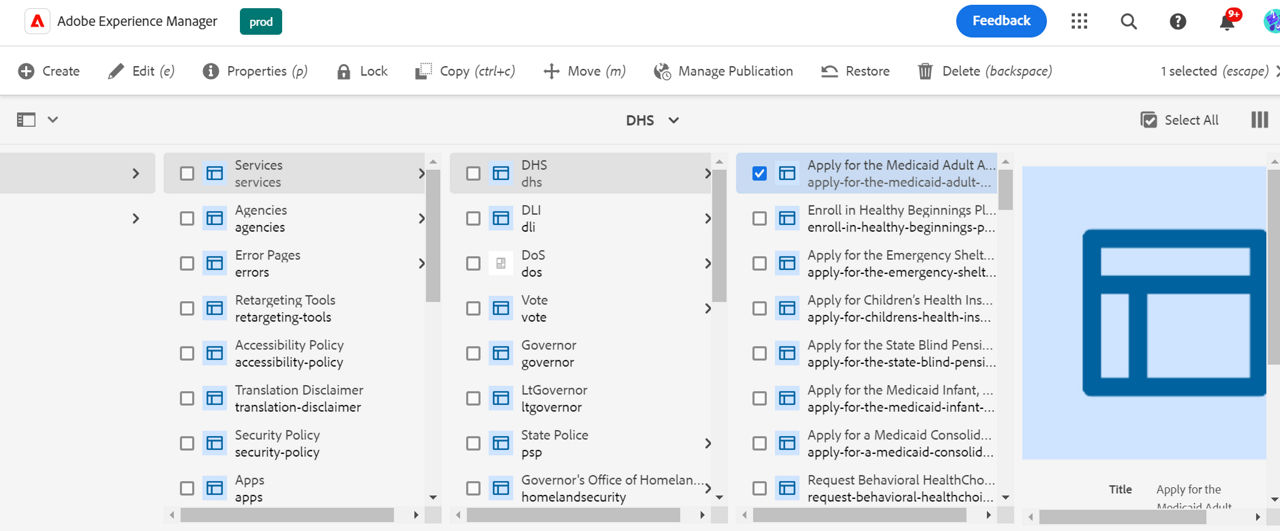
Task: Click the Create plus button
Action: [x=49, y=71]
